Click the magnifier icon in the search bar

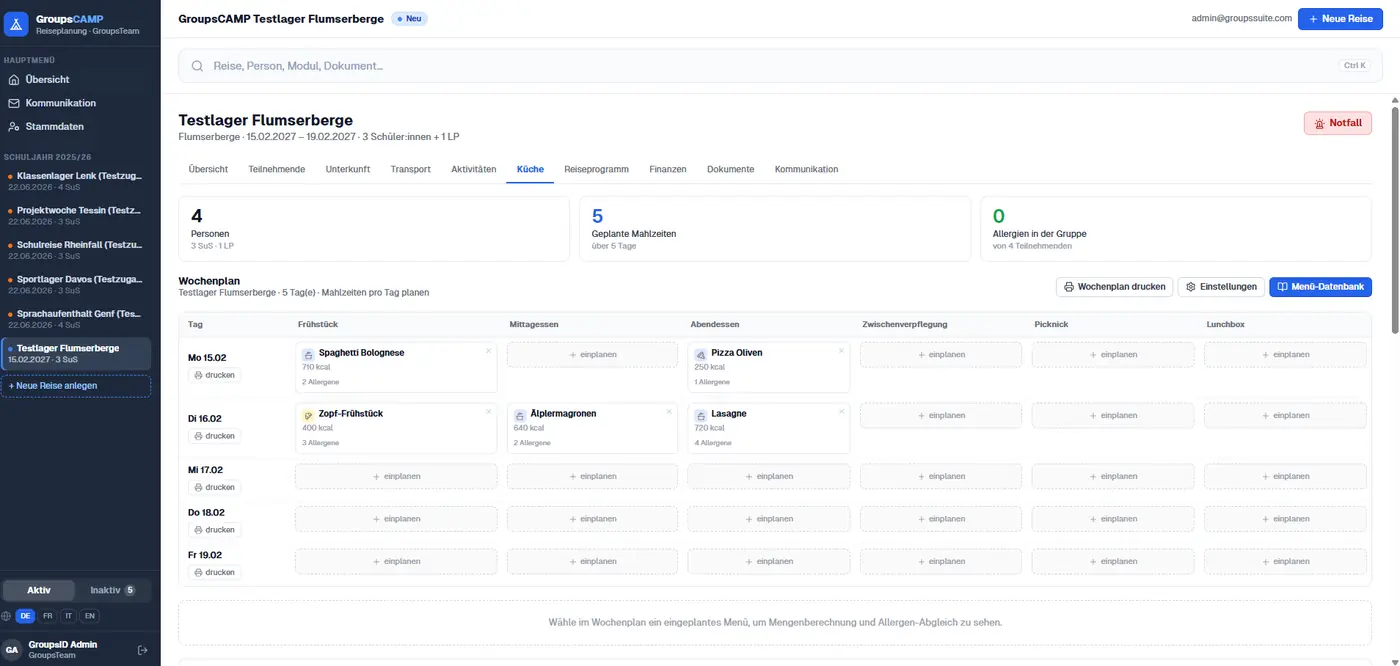point(198,66)
